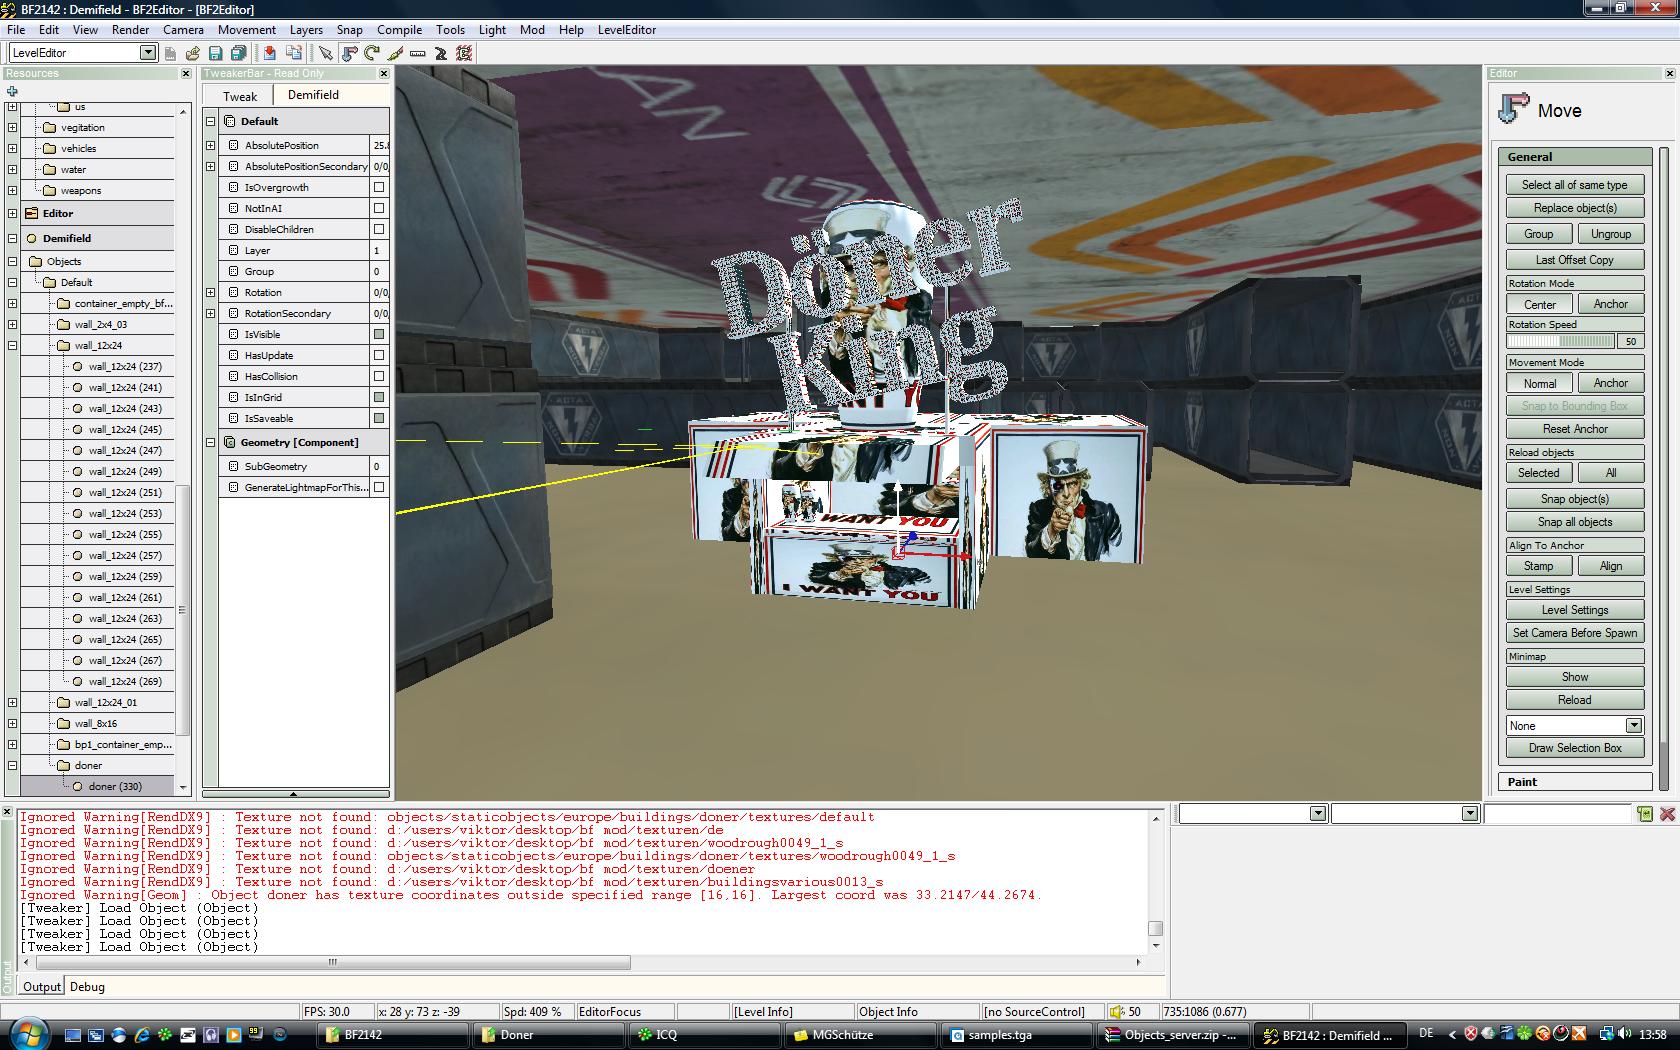The image size is (1680, 1050).
Task: Click the Internet Explorer quick launch icon
Action: tap(142, 1035)
